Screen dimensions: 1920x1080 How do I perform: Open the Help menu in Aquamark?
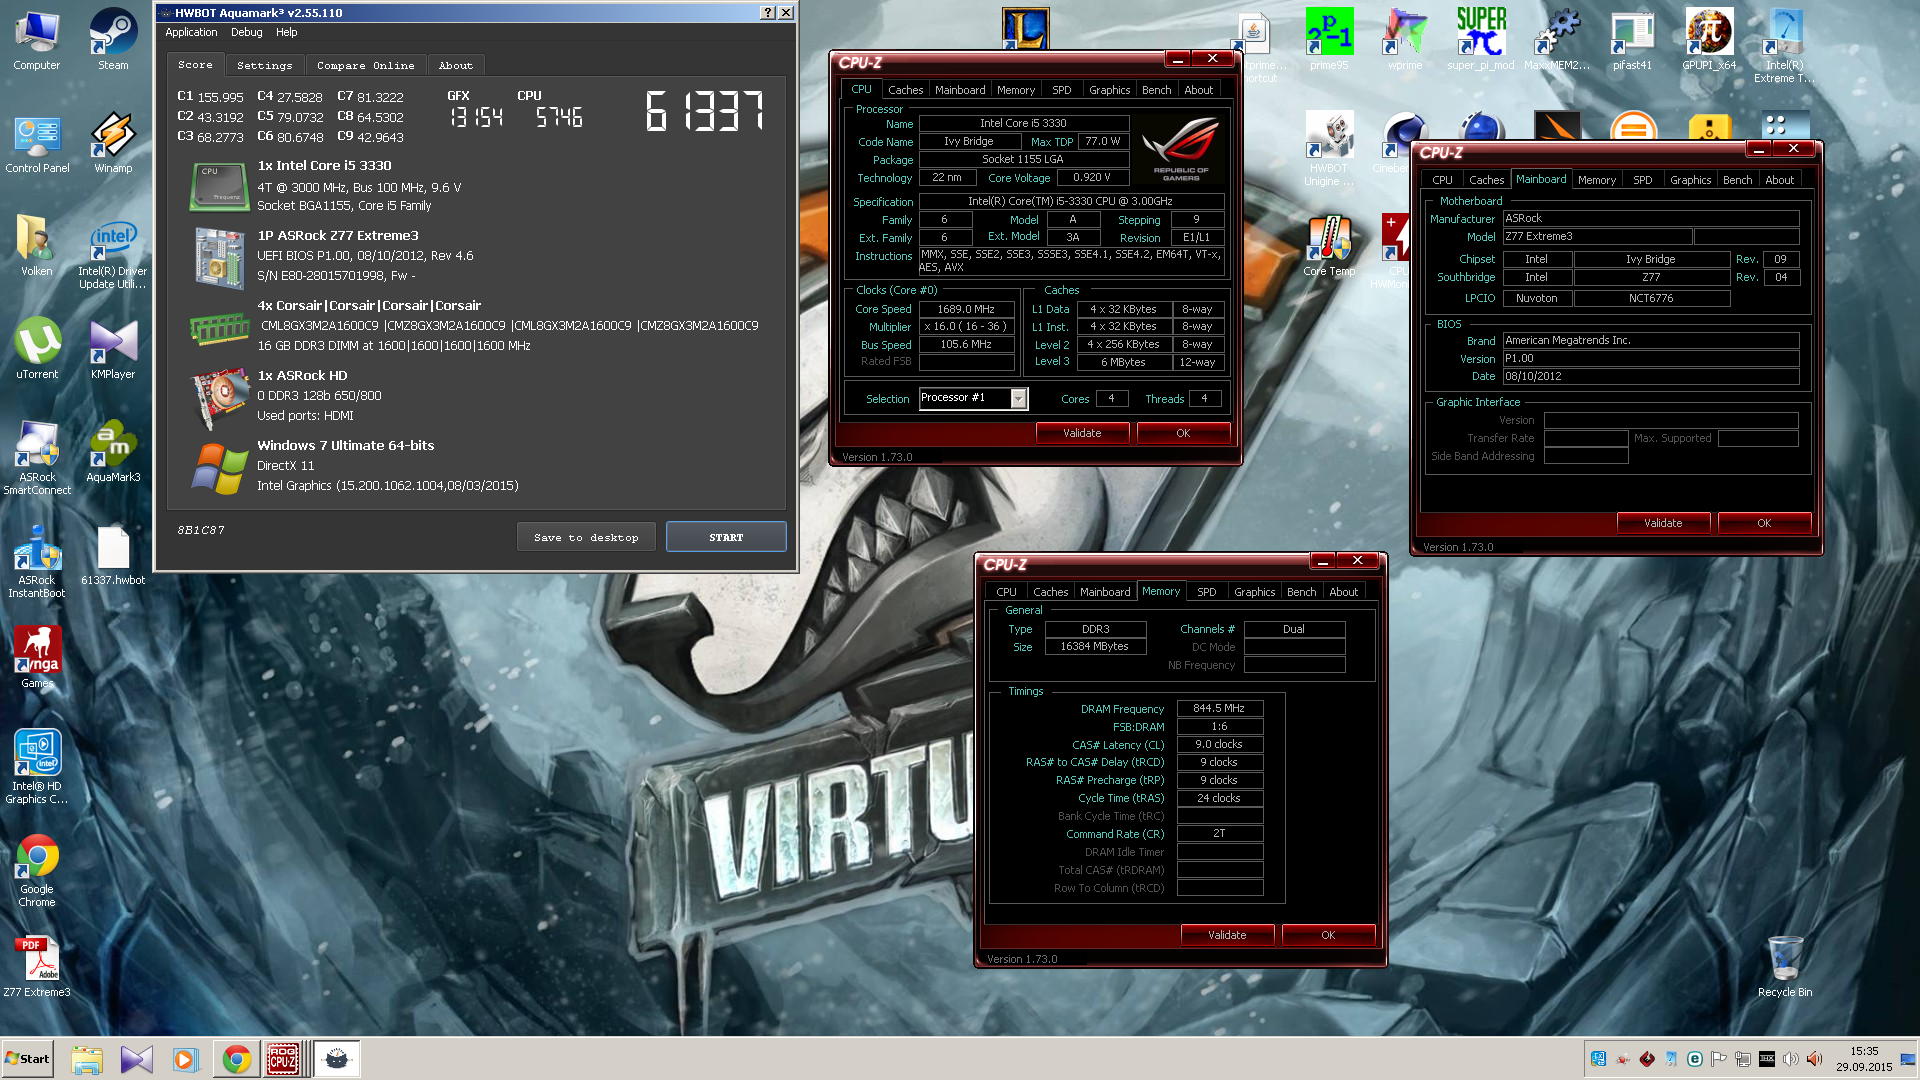287,32
